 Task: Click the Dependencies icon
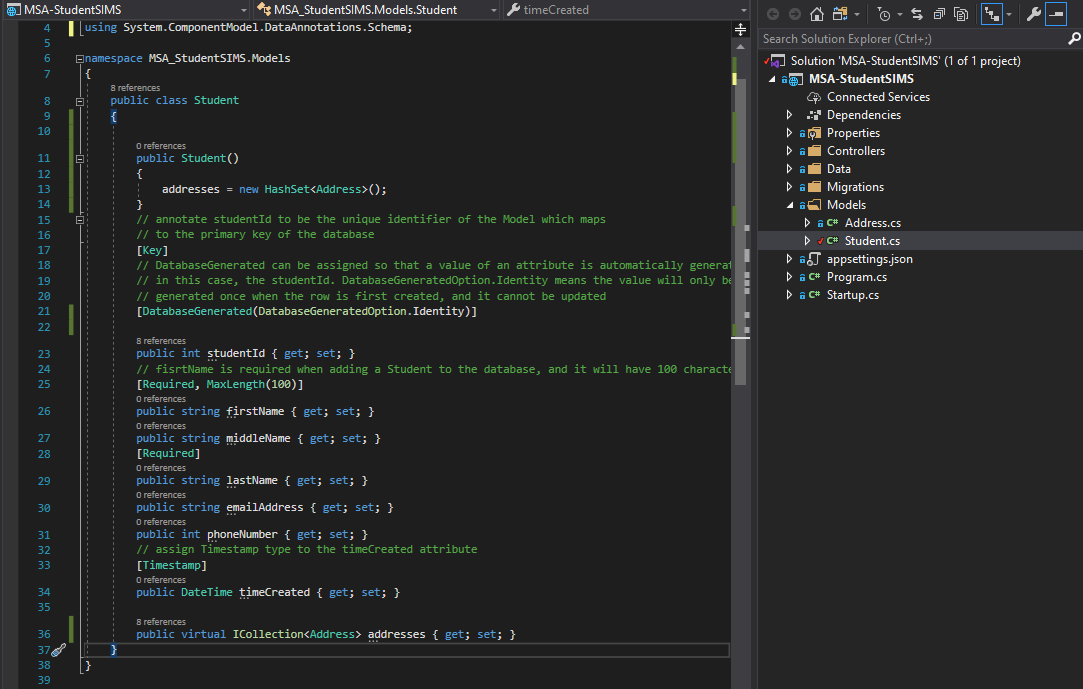814,115
